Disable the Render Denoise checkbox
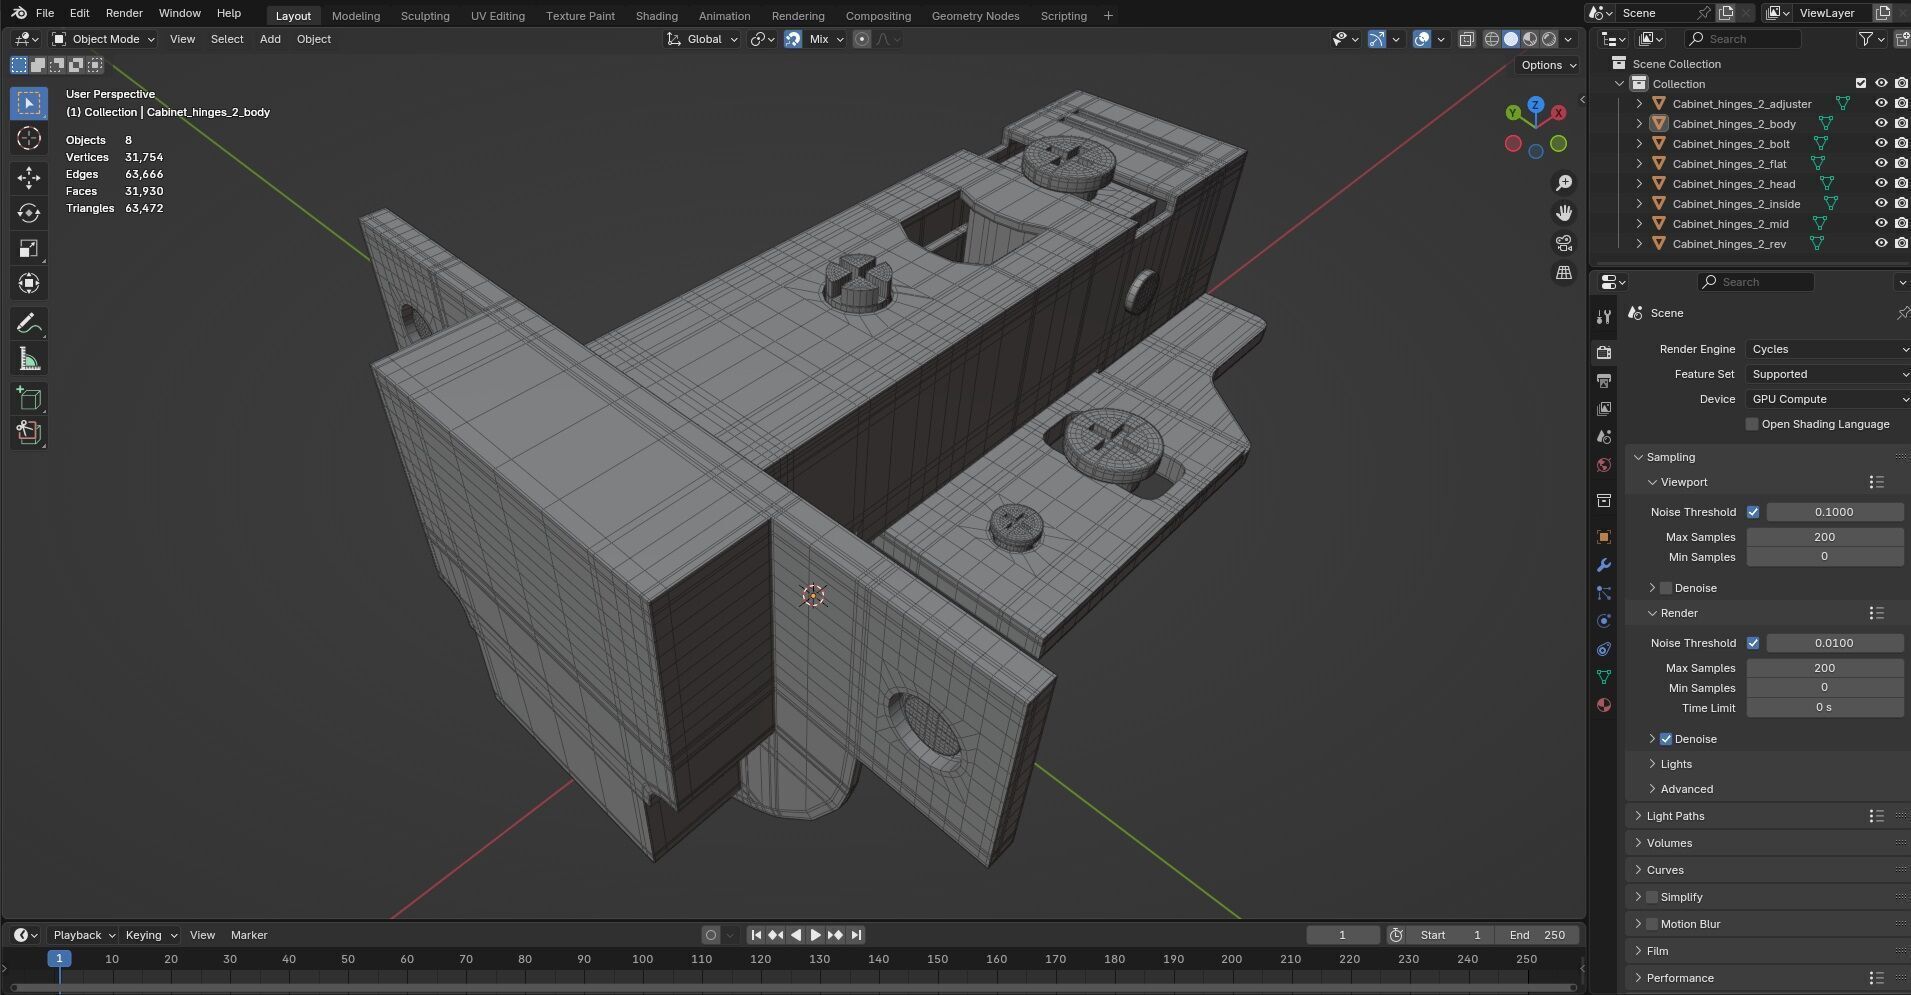The width and height of the screenshot is (1911, 995). tap(1666, 739)
